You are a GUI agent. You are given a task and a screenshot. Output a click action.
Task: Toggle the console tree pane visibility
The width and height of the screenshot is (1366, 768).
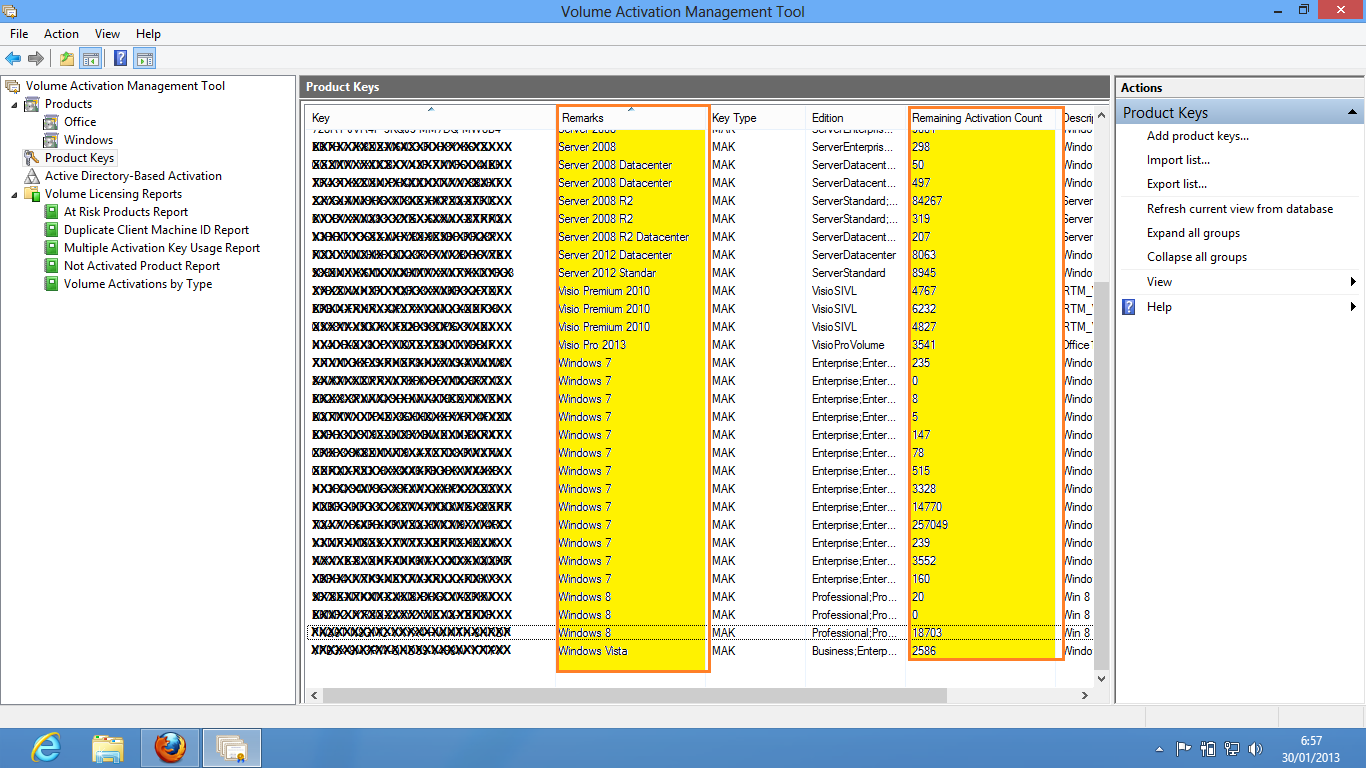[91, 58]
